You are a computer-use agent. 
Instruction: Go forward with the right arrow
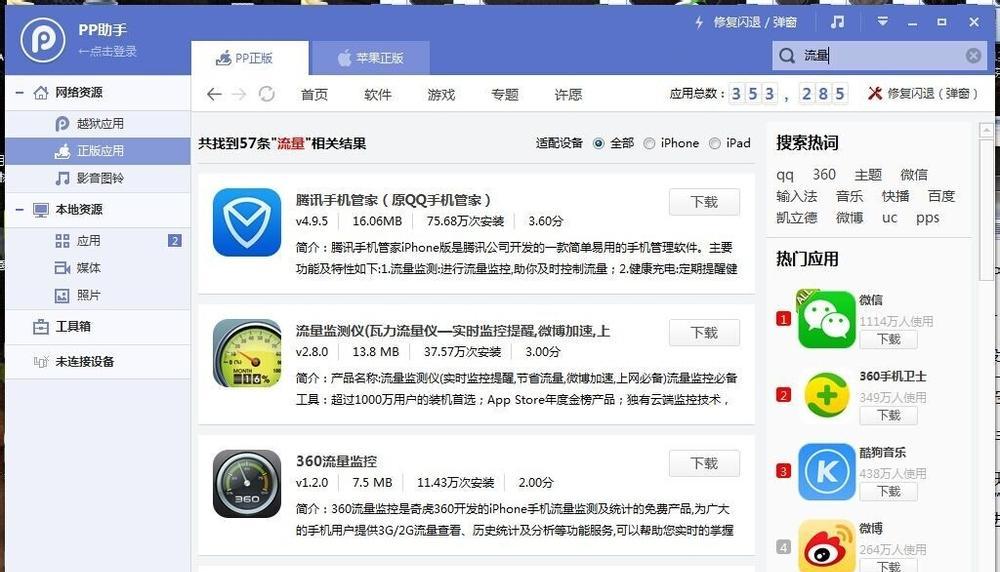239,94
